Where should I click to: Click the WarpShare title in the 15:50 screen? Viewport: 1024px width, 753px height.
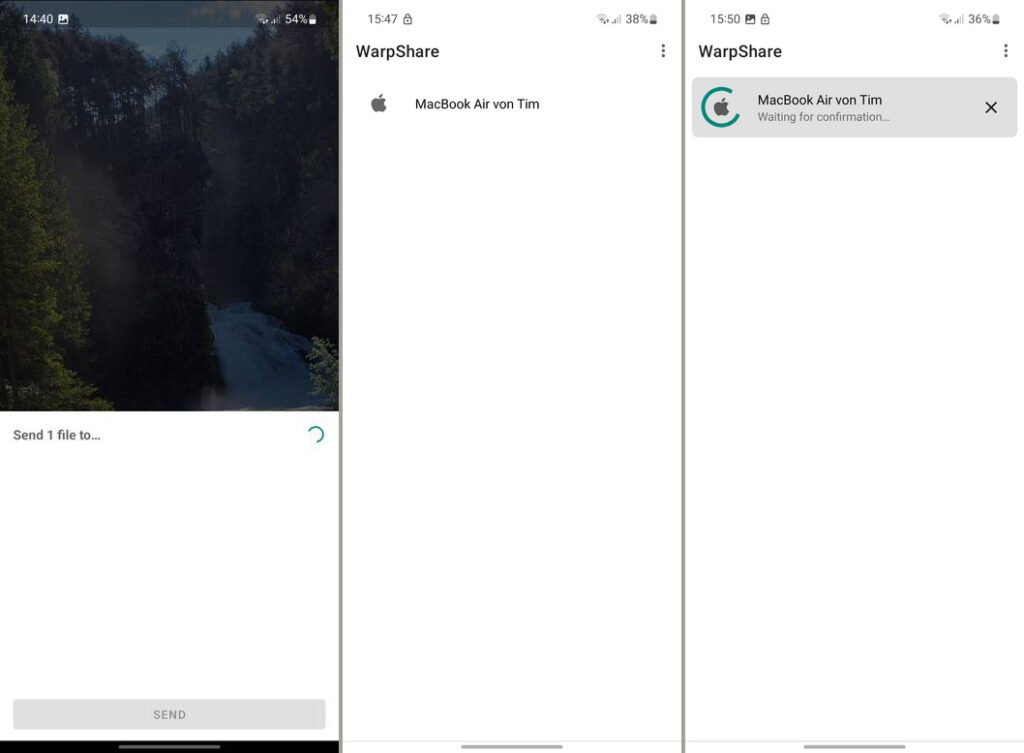740,52
